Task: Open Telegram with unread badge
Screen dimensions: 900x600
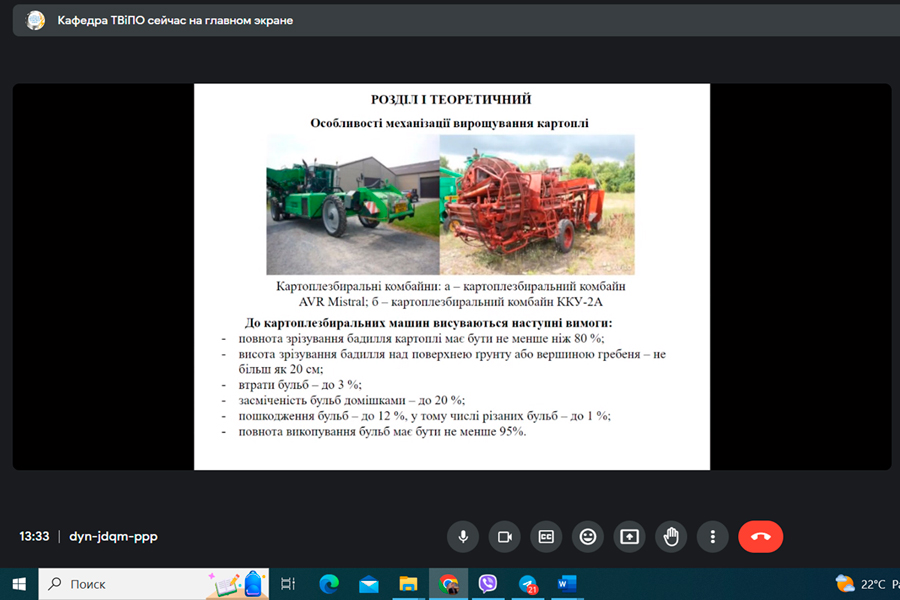Action: [528, 584]
